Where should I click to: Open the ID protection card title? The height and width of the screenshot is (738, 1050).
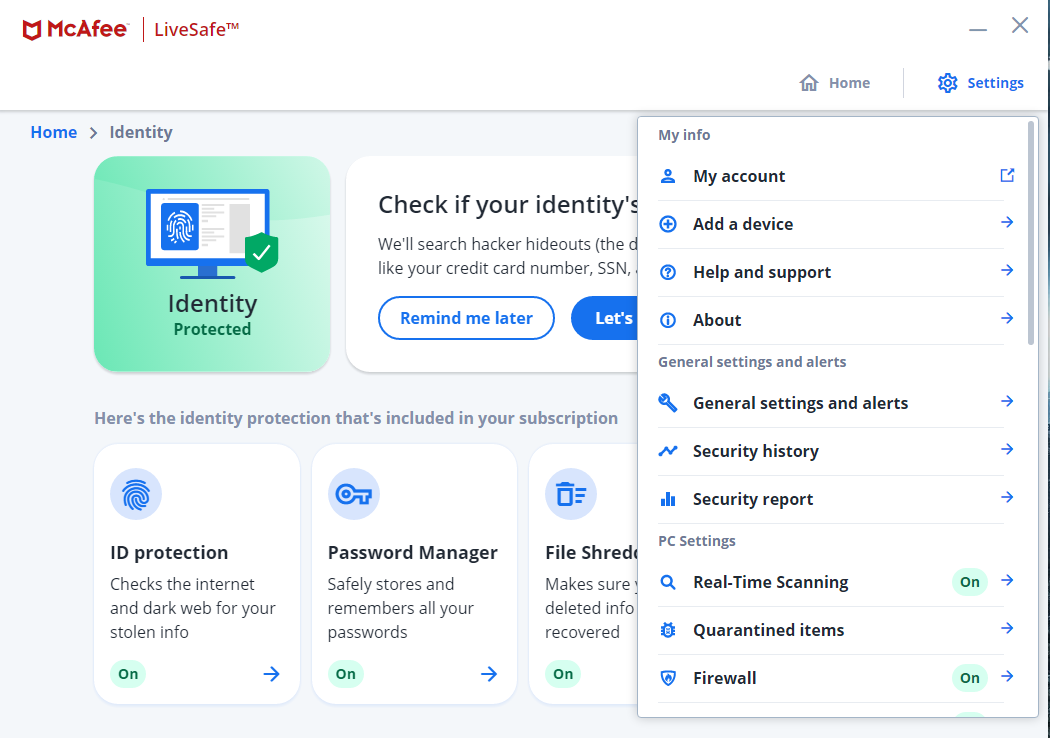point(169,552)
